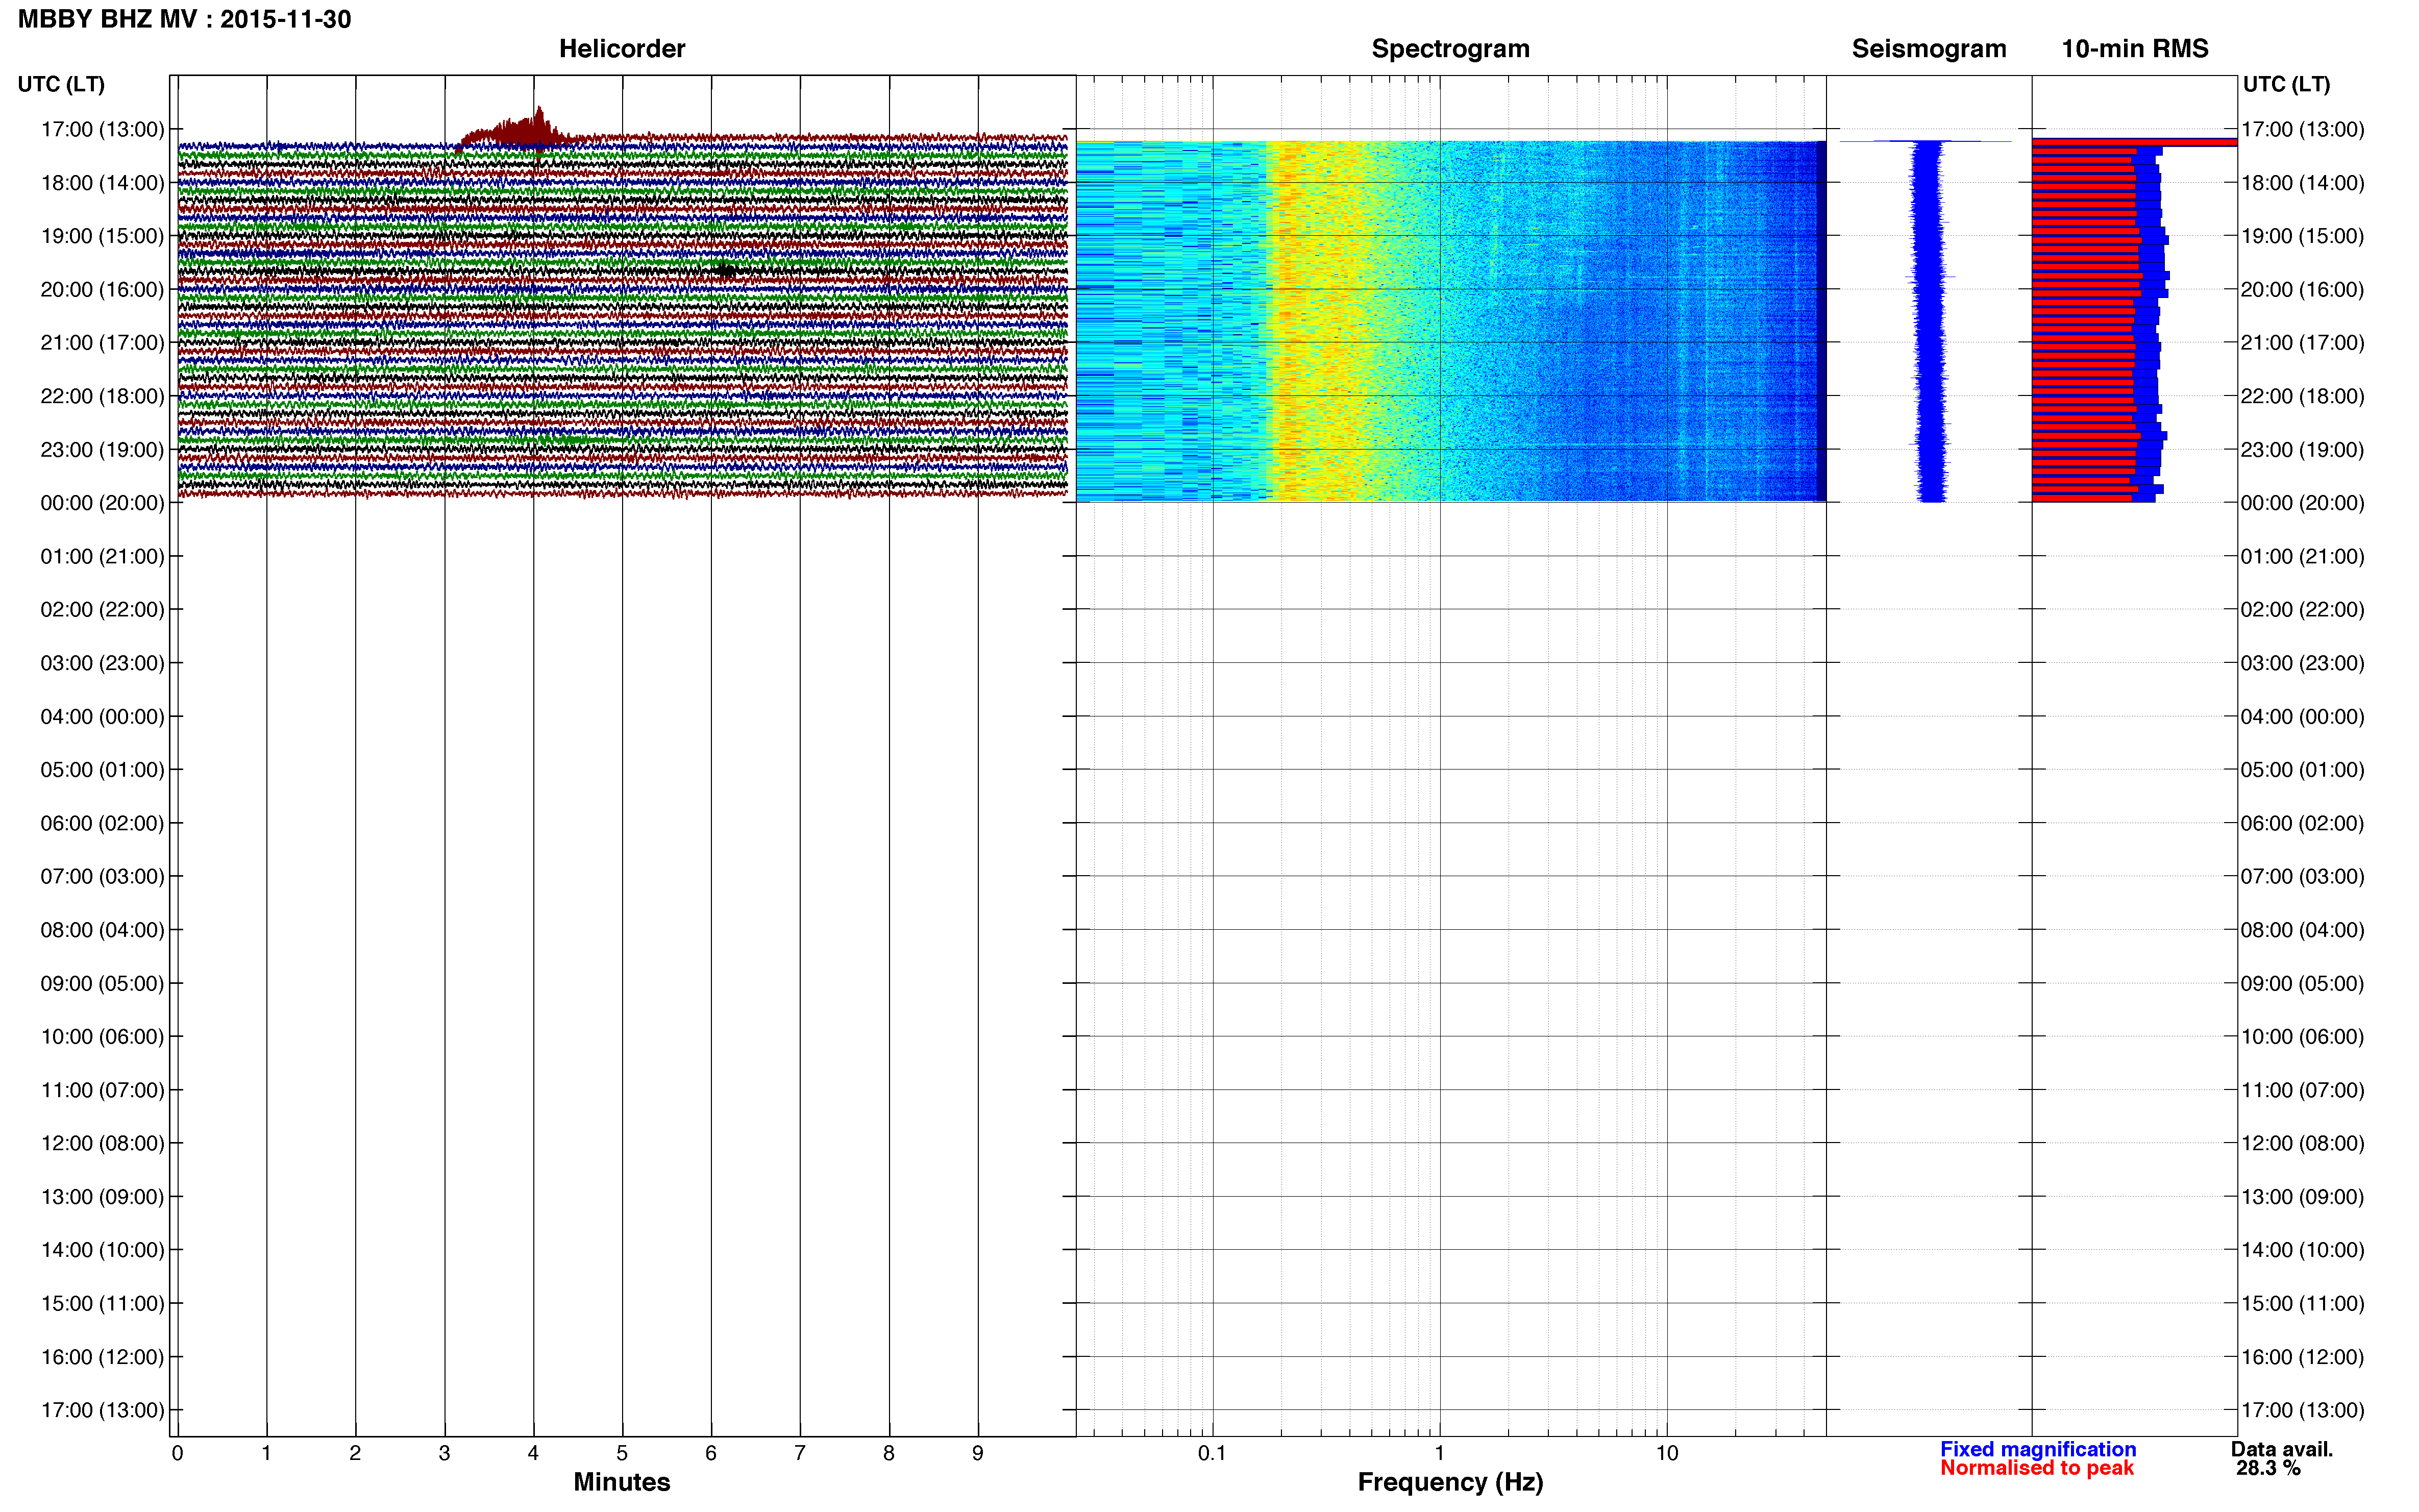Click the 'Seismogram' panel heading
2419x1512 pixels.
[x=1928, y=48]
